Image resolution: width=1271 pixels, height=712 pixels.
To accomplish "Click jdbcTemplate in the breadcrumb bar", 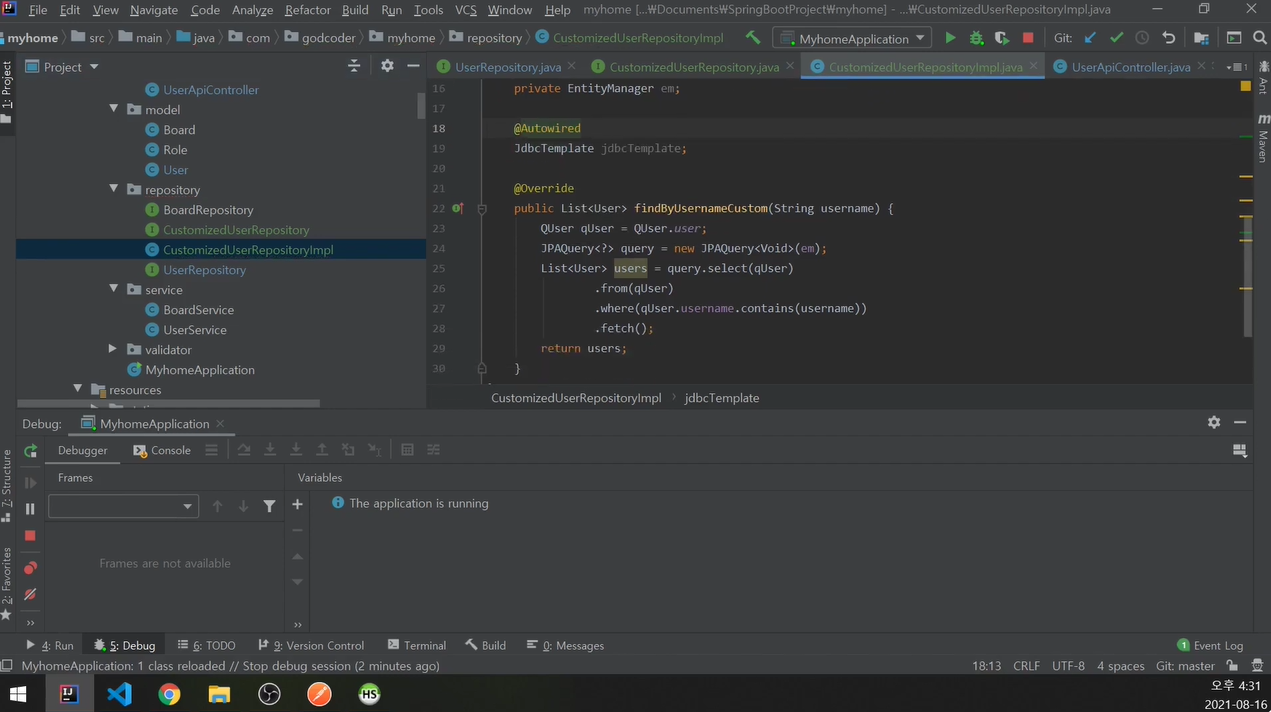I will [722, 398].
